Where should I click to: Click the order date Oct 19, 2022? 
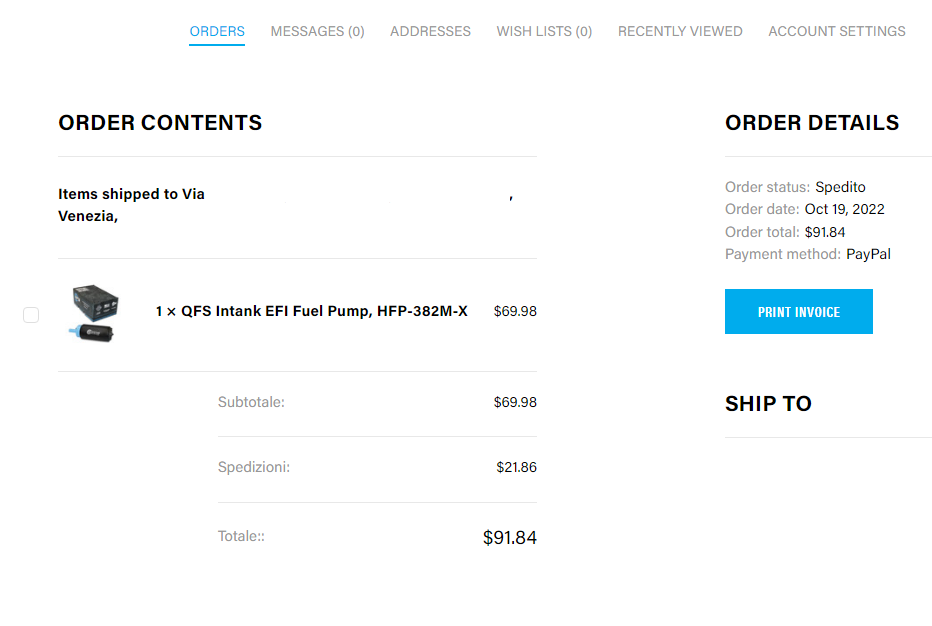(844, 209)
